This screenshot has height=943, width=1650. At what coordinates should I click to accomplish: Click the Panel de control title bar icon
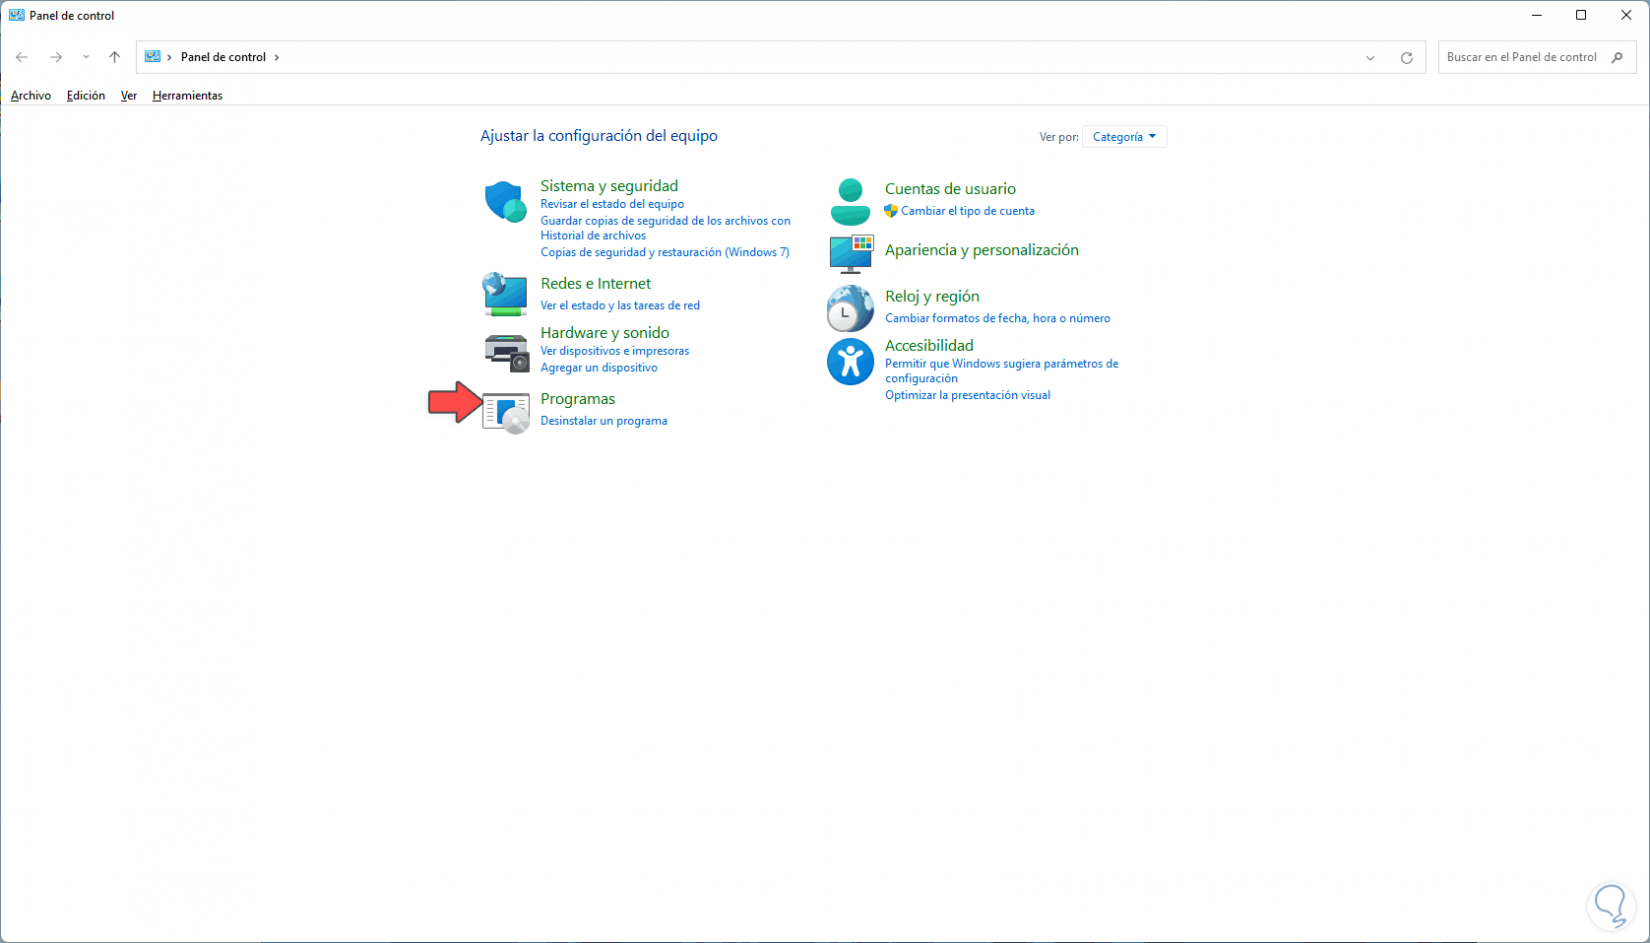(17, 15)
